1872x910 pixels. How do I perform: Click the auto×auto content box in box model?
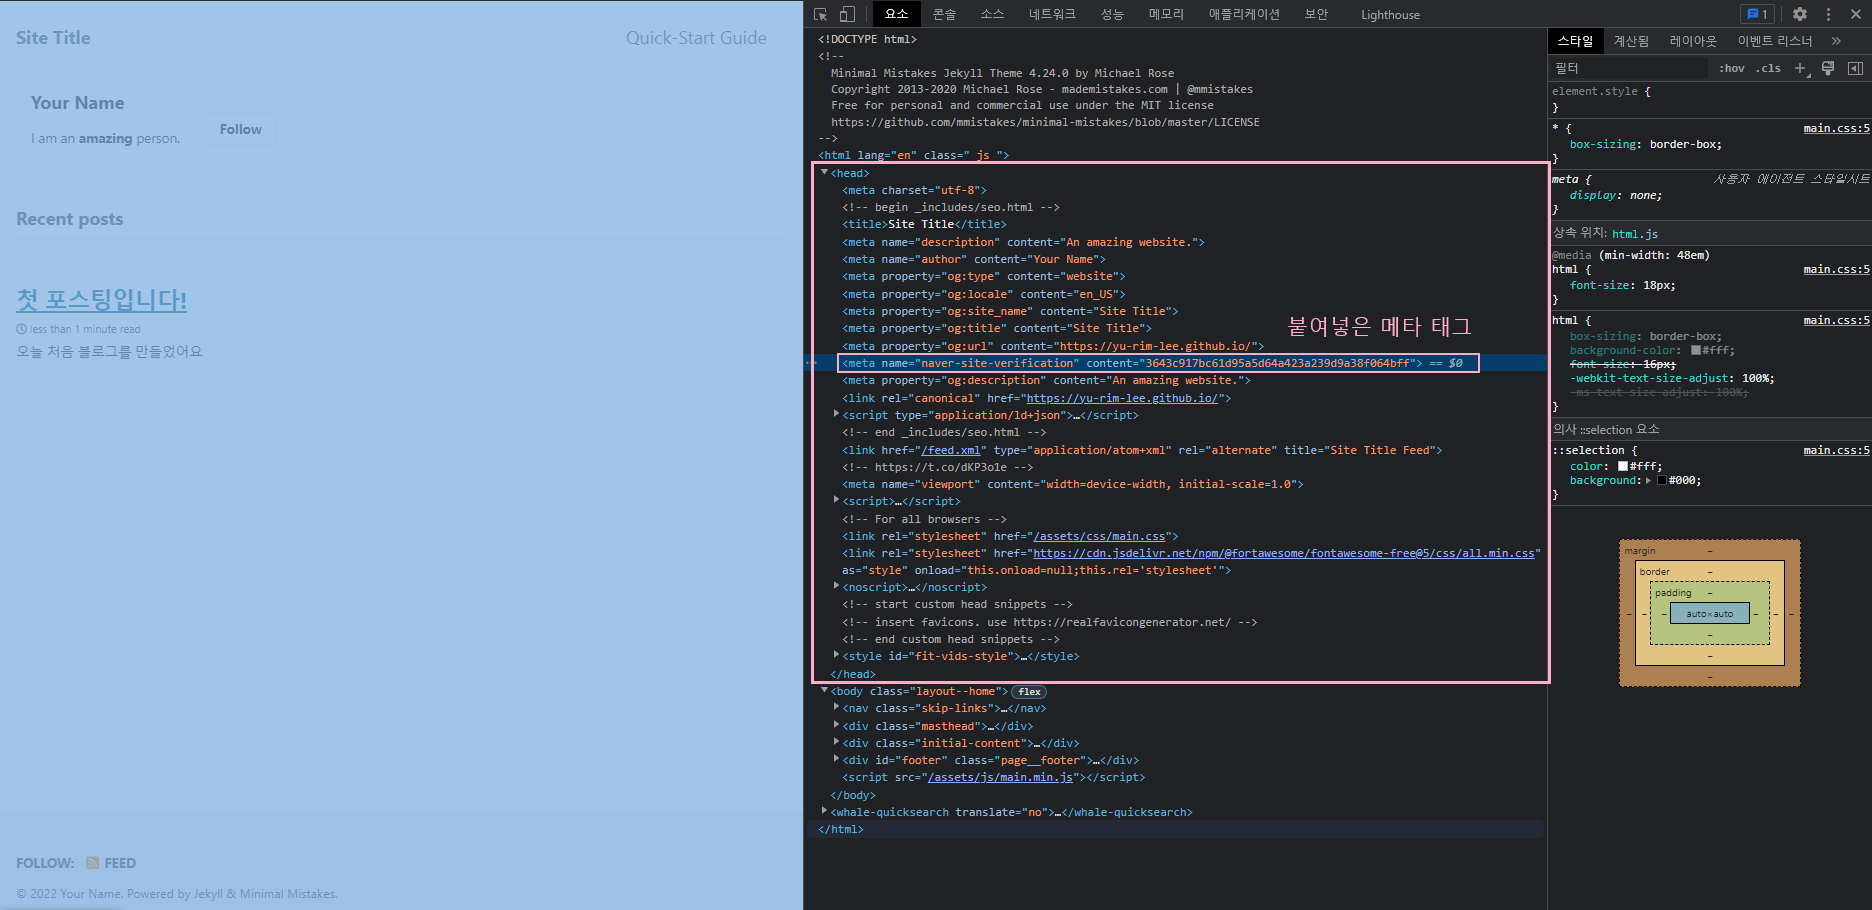click(1710, 614)
